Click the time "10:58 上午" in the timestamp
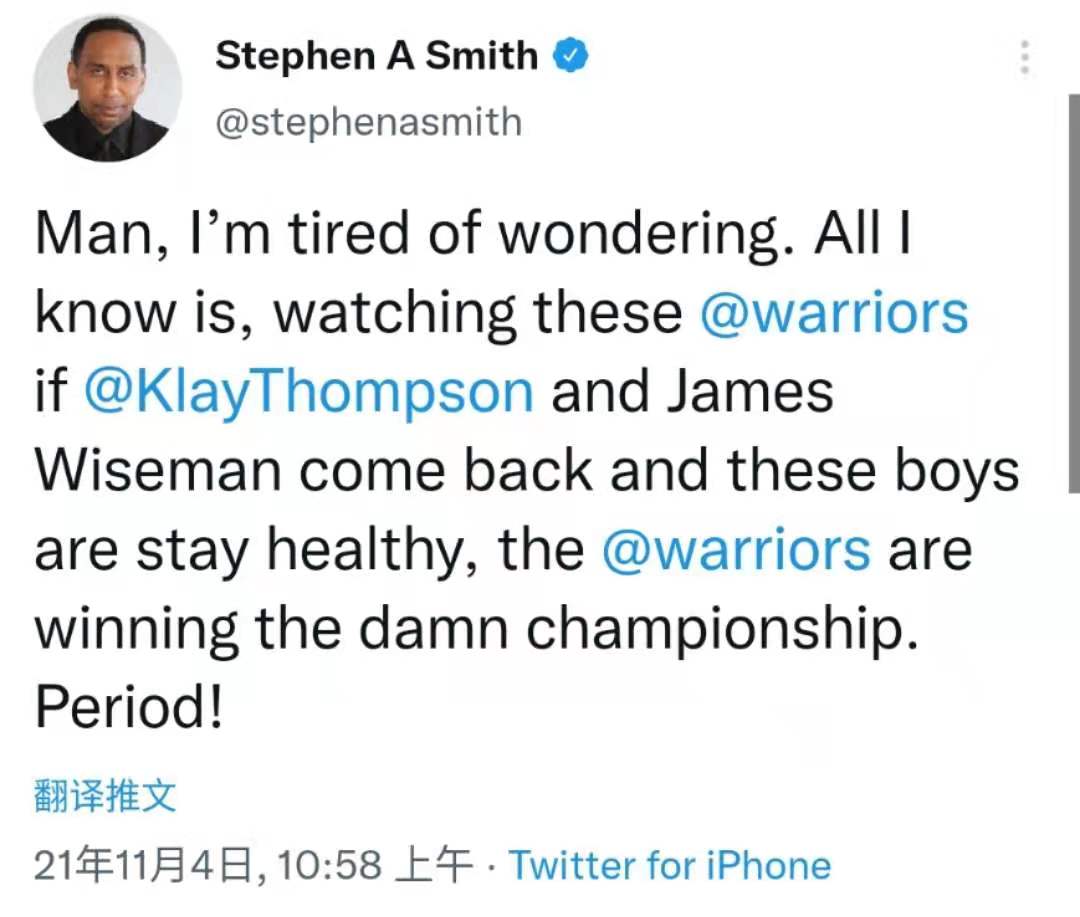 click(375, 865)
